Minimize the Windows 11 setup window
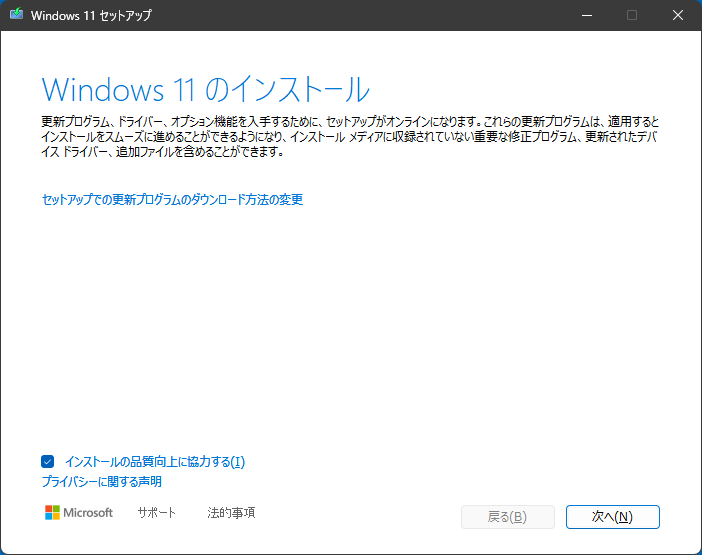The image size is (702, 555). click(x=587, y=15)
